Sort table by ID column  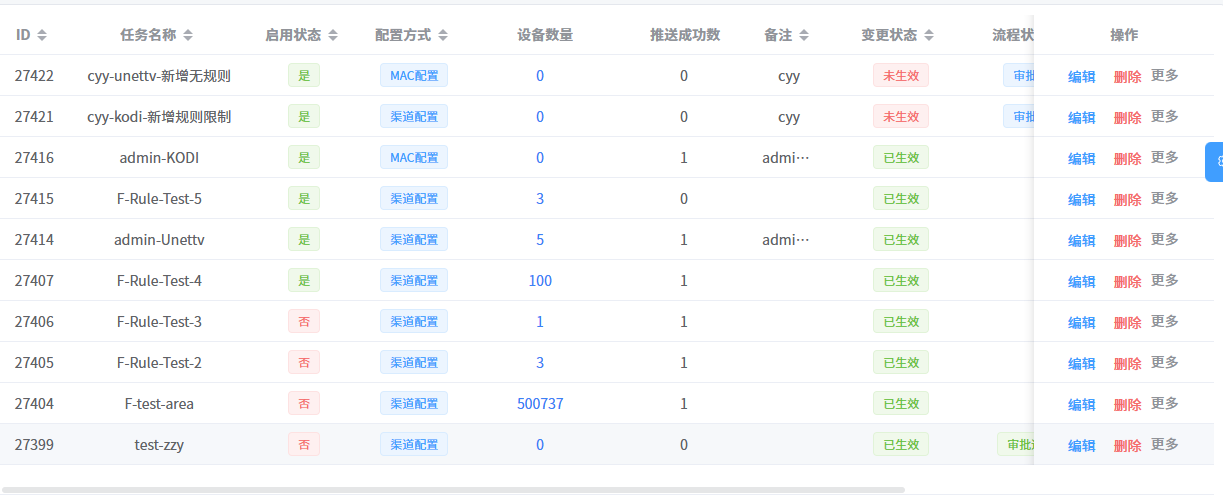(x=41, y=35)
